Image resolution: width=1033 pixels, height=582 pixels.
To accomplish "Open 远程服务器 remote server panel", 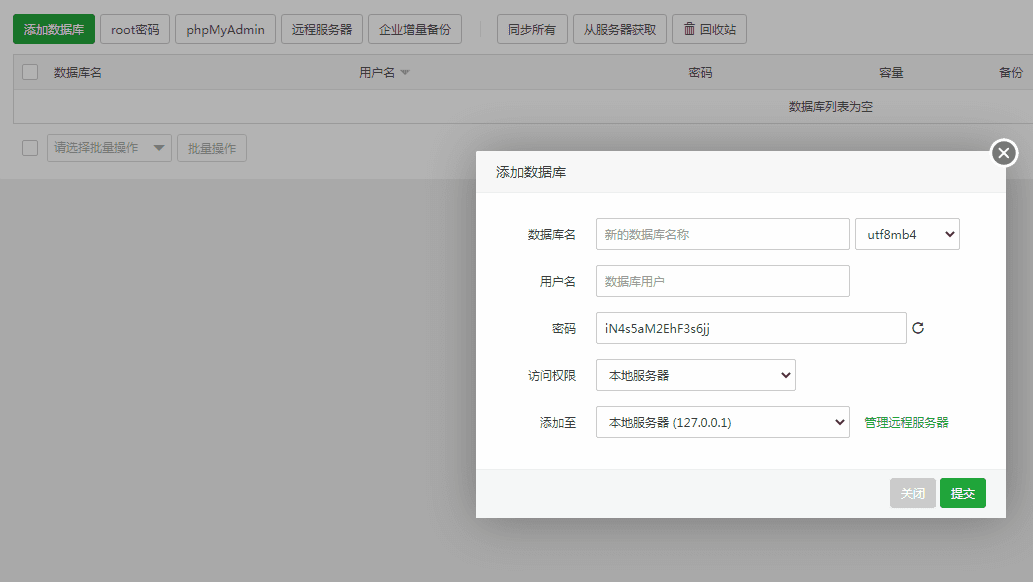I will coord(320,29).
